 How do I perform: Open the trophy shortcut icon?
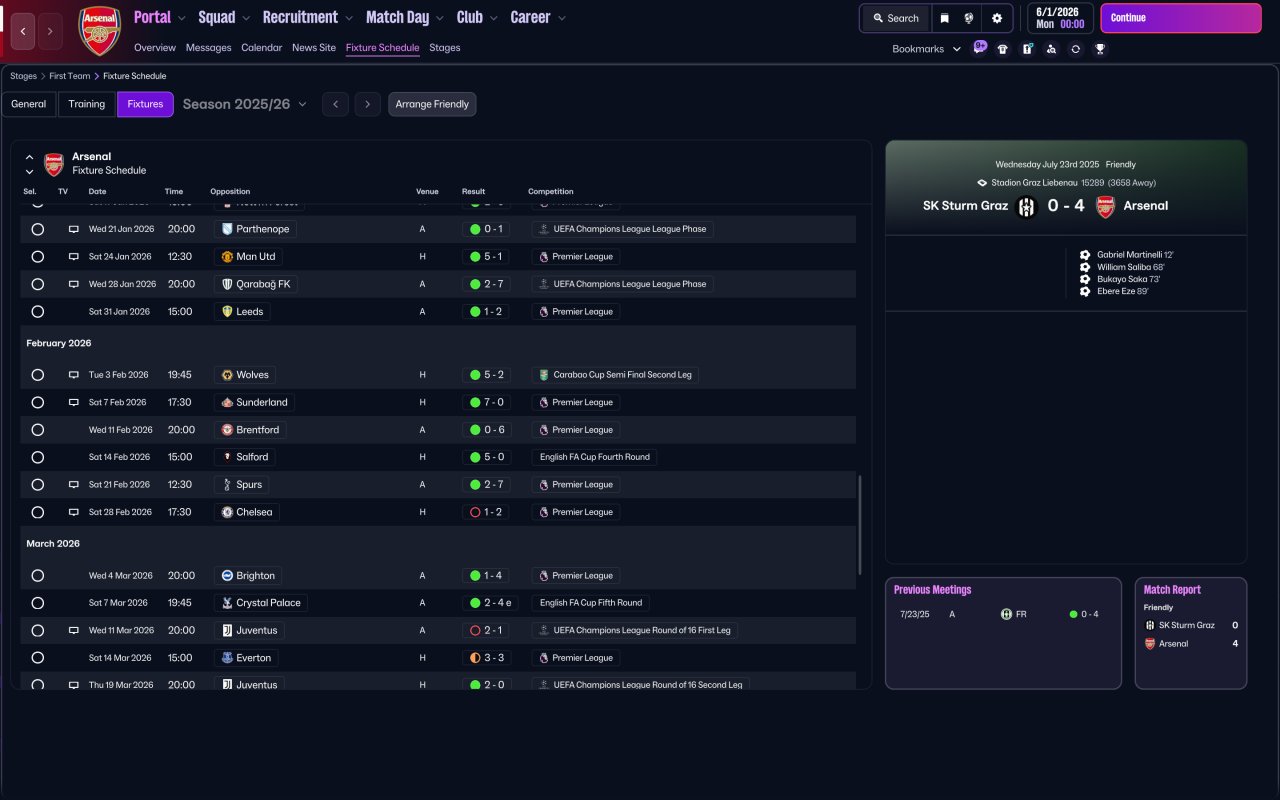[x=1100, y=49]
